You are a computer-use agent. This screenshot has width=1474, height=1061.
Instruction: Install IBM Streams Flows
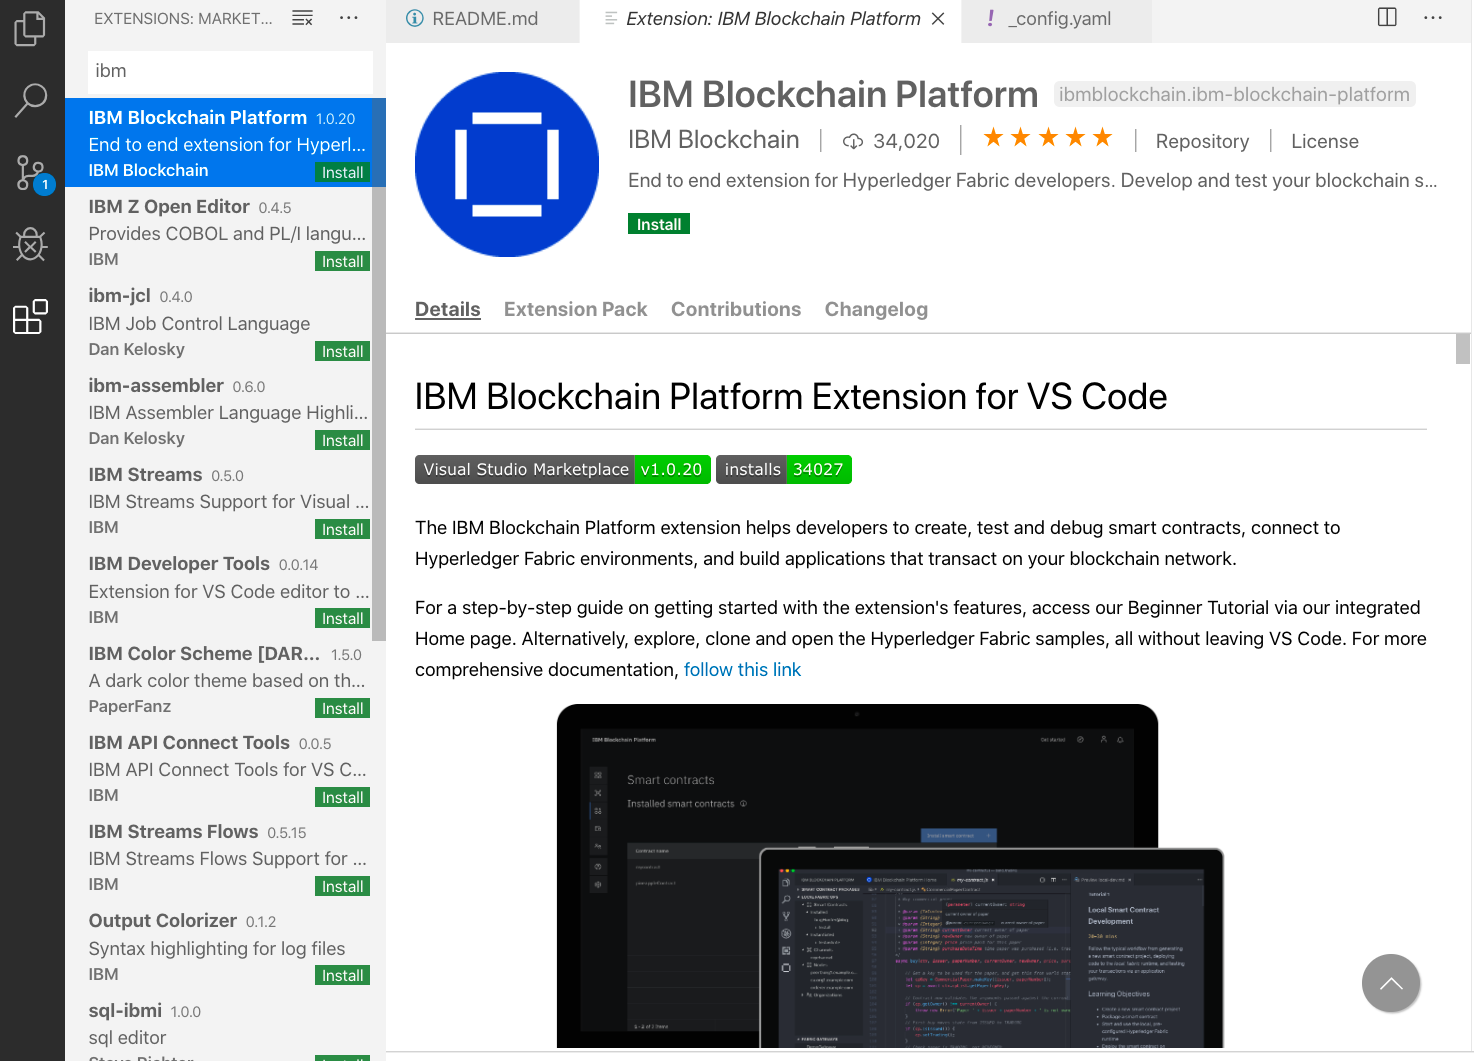343,886
